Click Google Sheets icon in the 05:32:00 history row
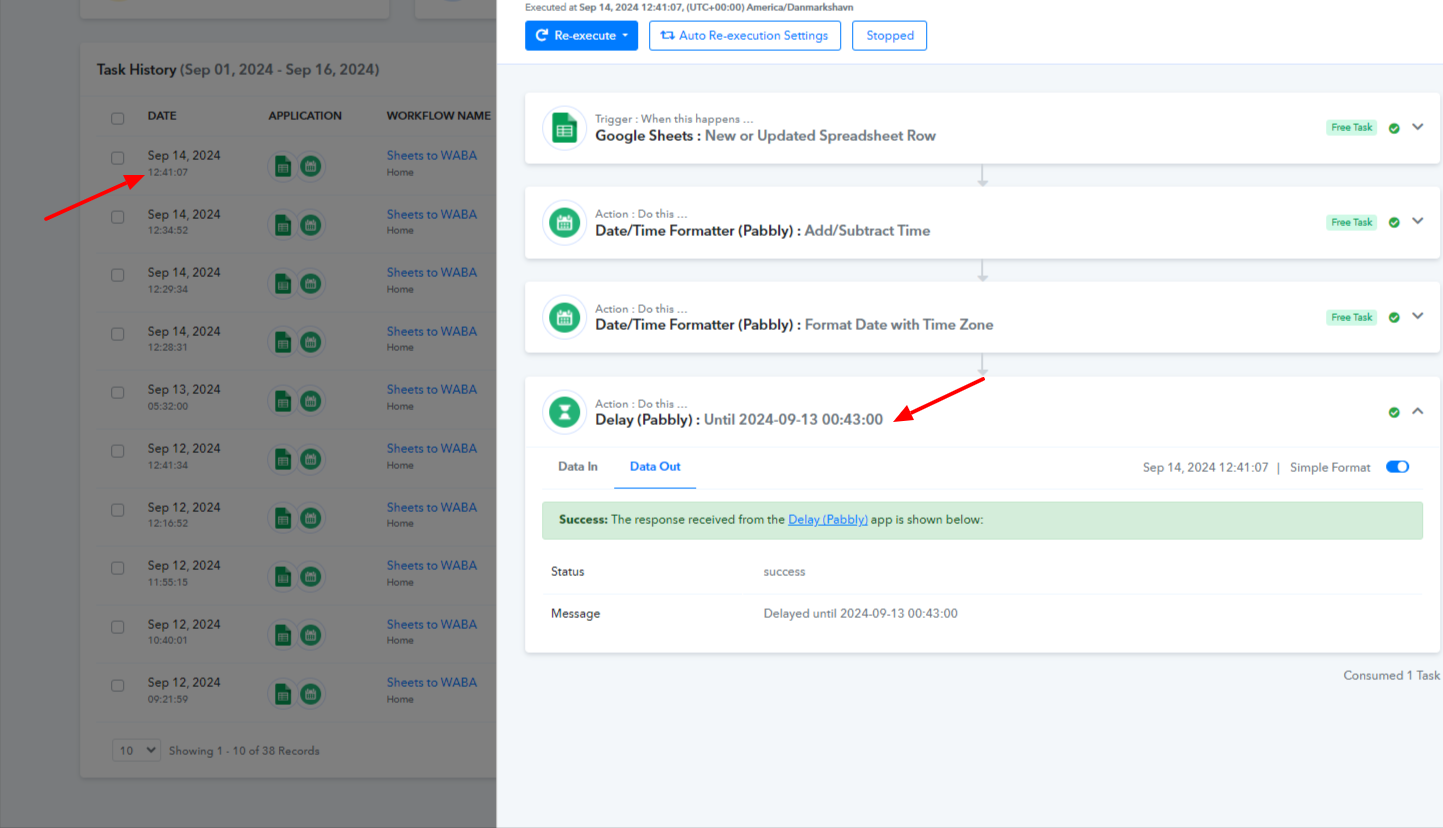The image size is (1443, 828). click(x=283, y=401)
